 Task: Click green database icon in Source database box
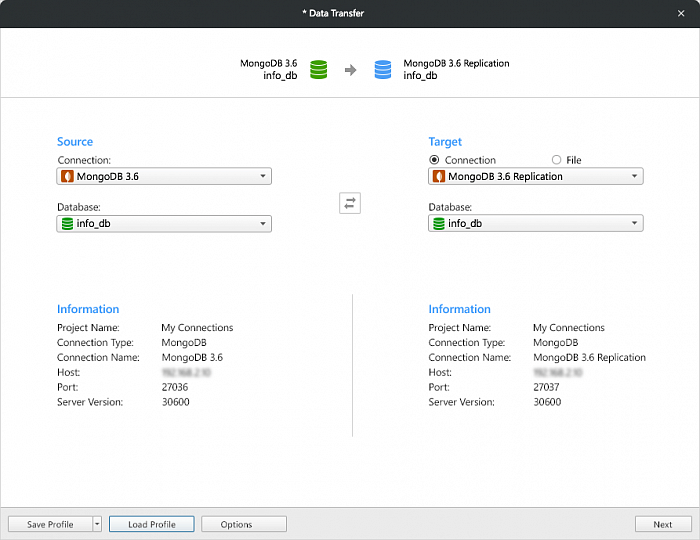[x=67, y=224]
